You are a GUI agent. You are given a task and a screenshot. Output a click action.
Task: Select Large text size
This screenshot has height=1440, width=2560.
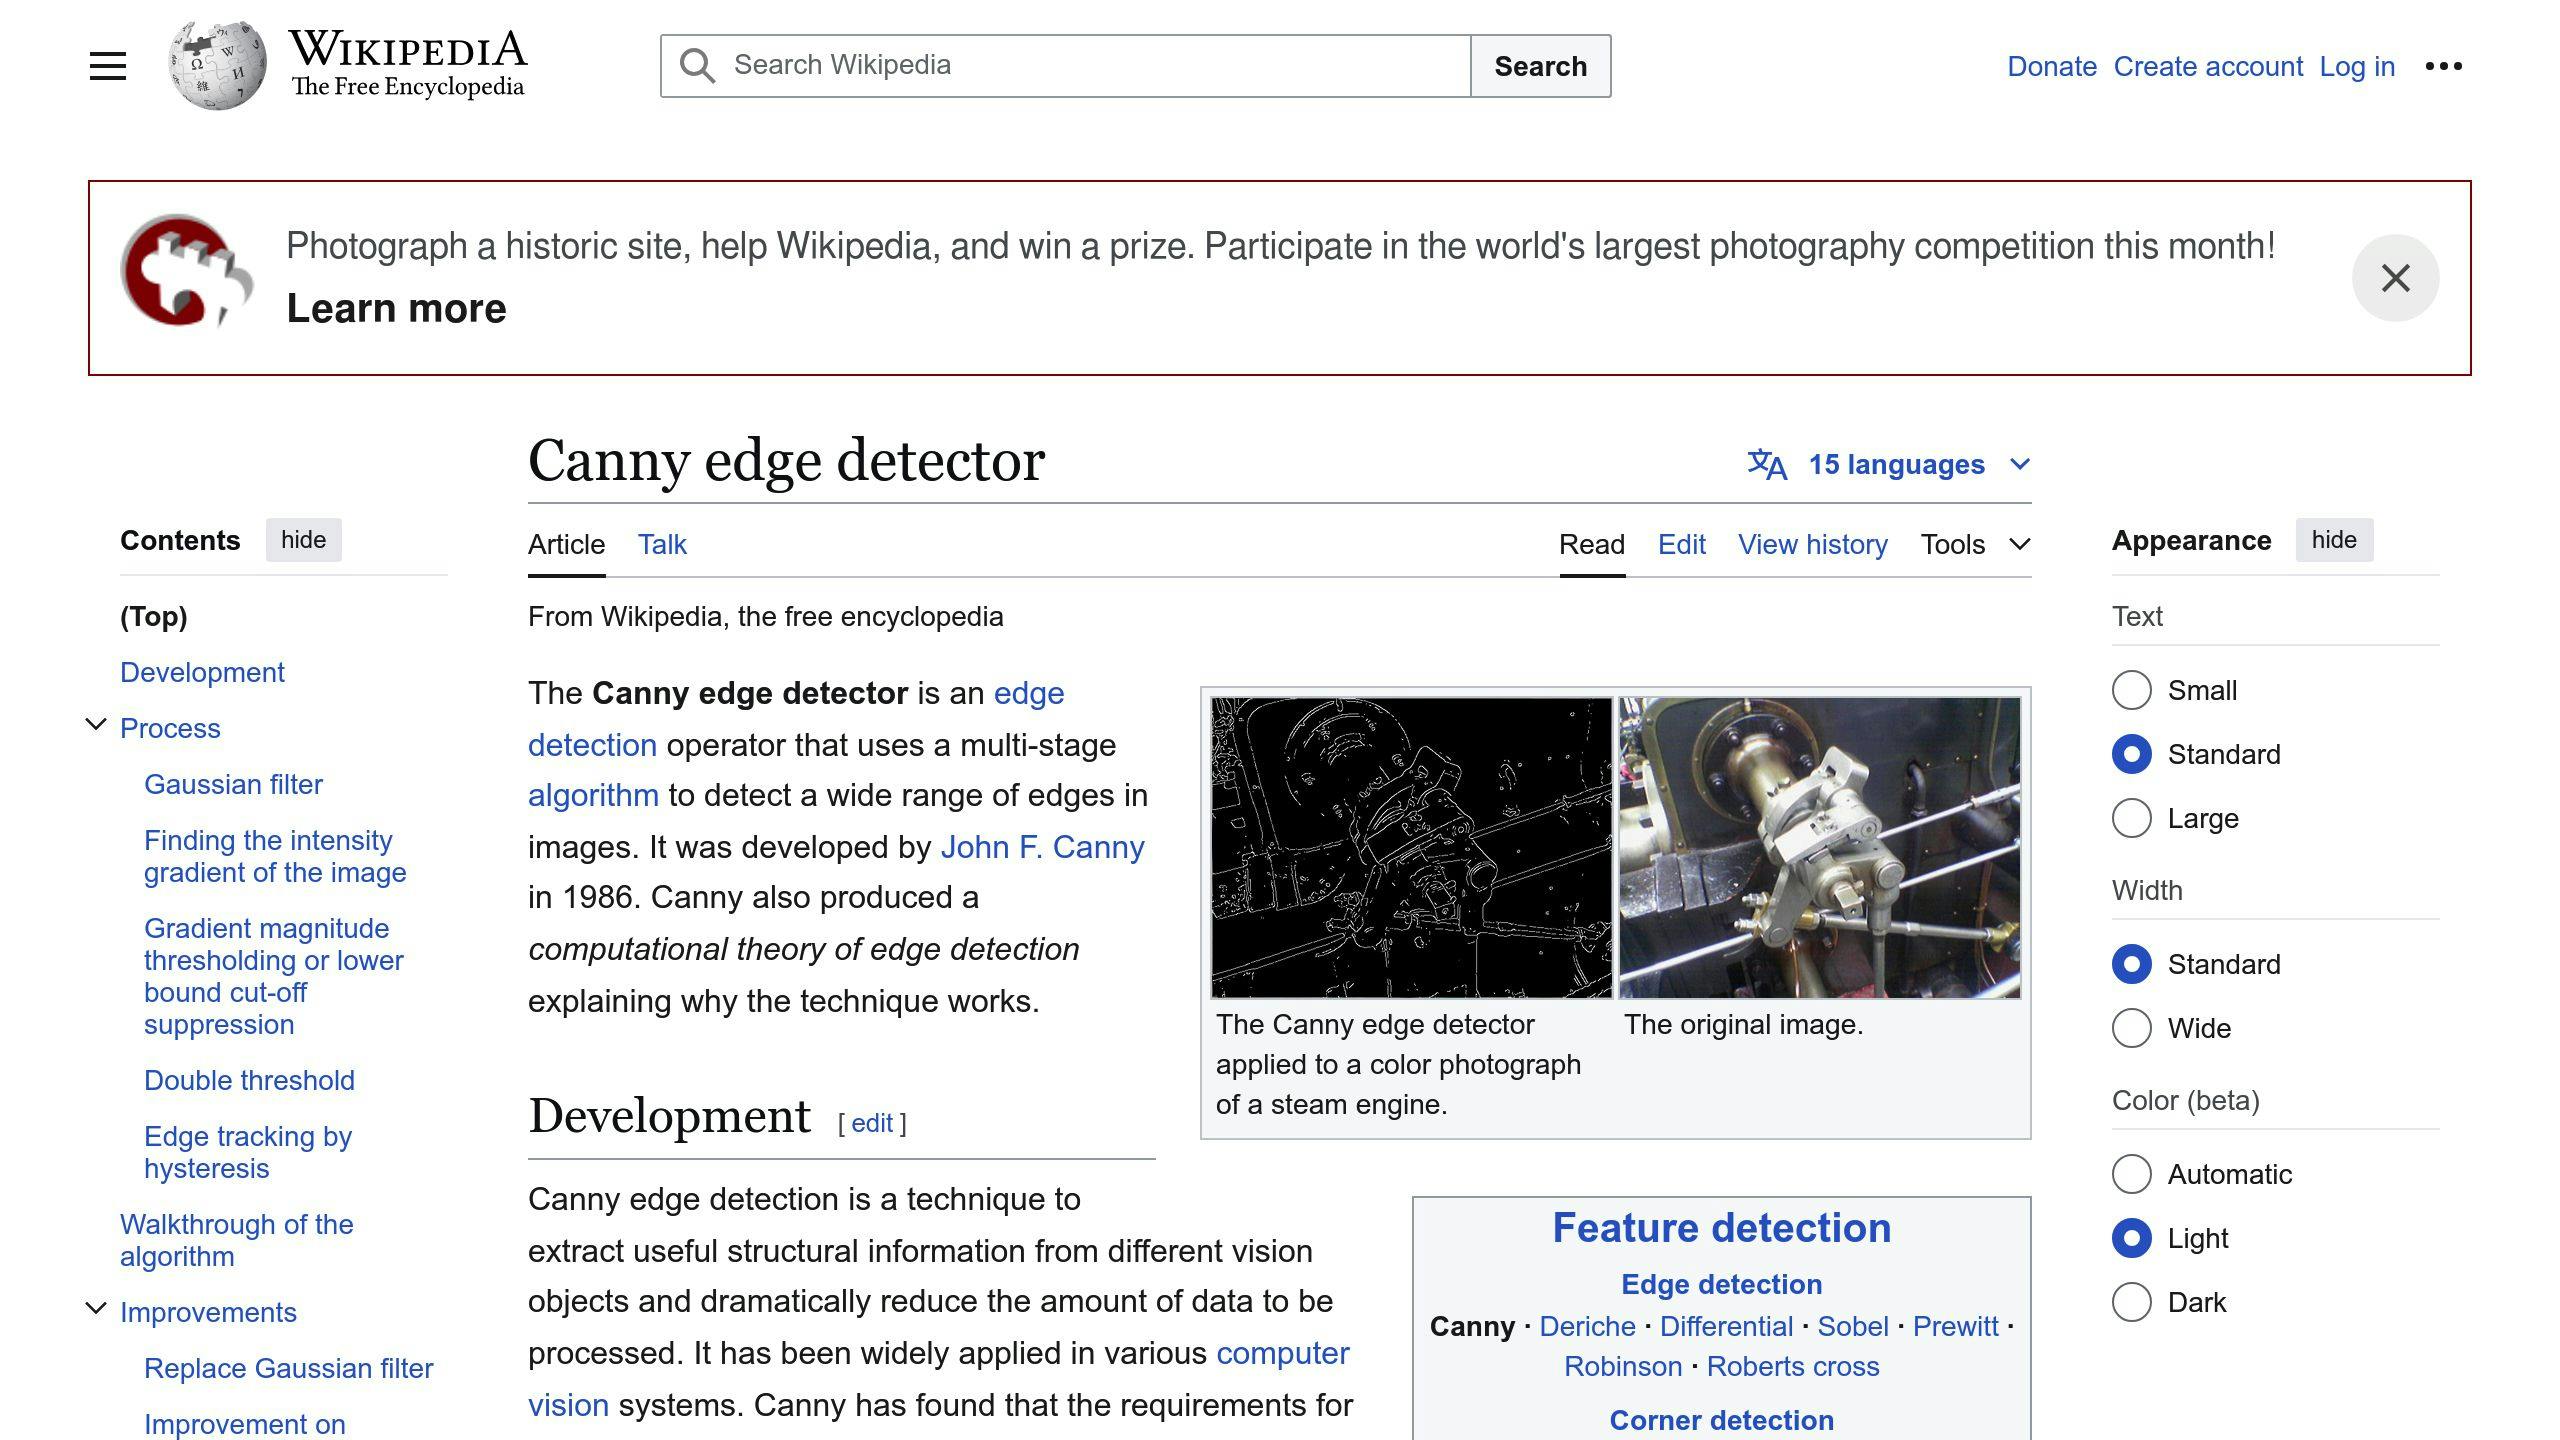[x=2131, y=818]
